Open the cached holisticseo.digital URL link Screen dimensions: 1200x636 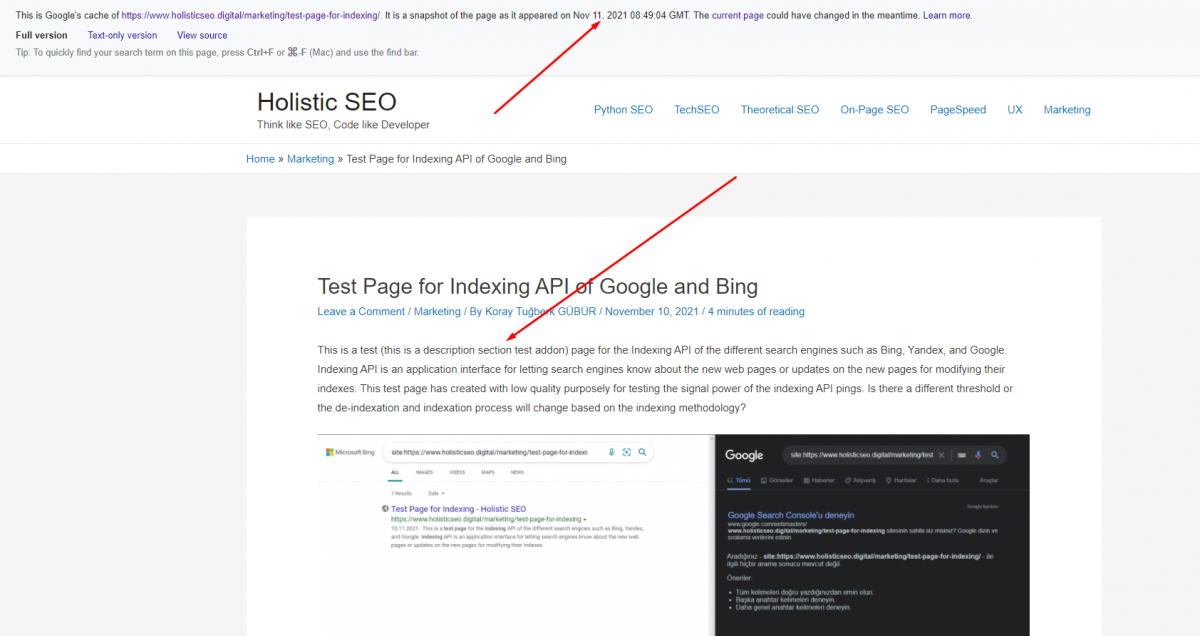tap(251, 15)
